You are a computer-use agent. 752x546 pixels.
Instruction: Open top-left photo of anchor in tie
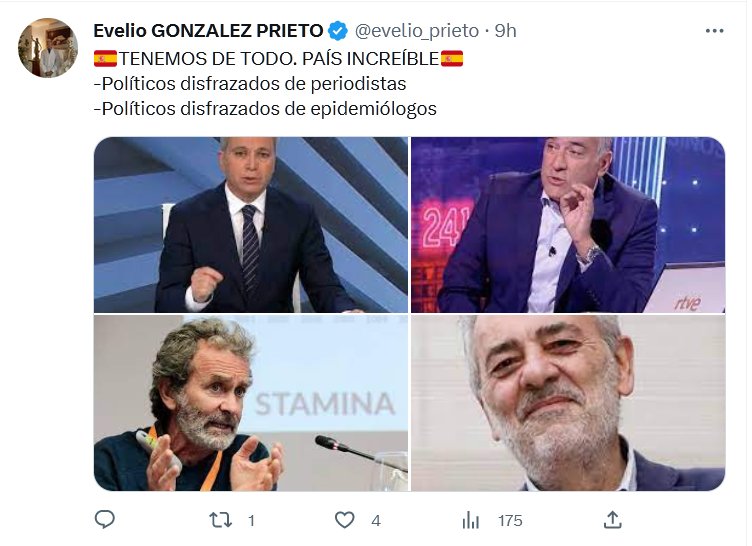pyautogui.click(x=251, y=225)
